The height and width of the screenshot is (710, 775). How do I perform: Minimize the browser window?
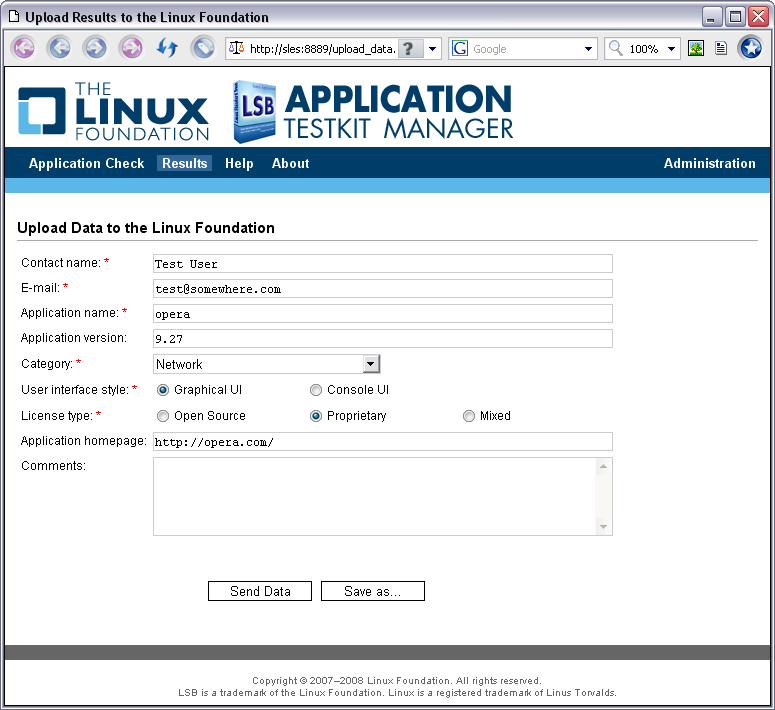click(711, 17)
